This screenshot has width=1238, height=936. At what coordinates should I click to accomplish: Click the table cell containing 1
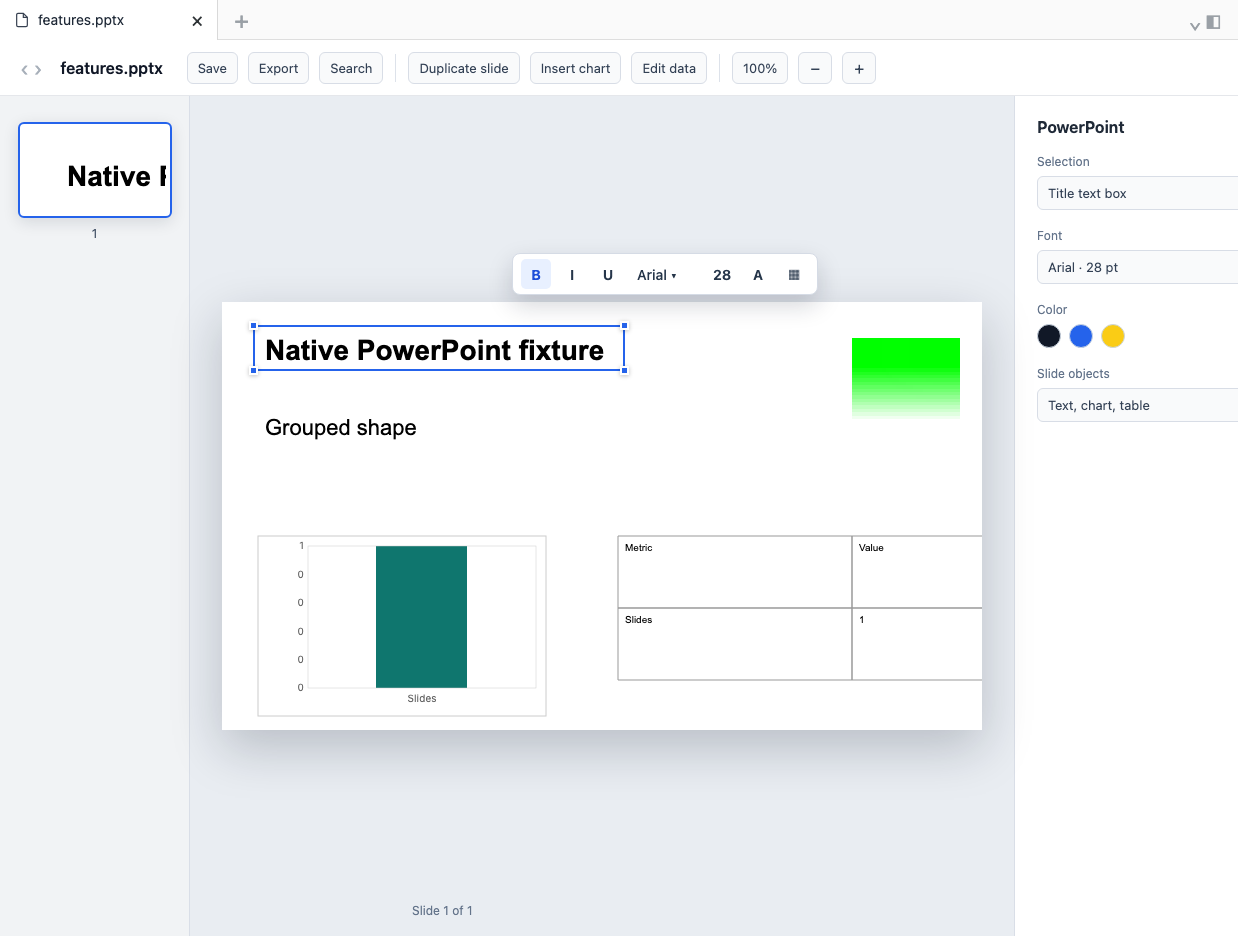point(917,644)
